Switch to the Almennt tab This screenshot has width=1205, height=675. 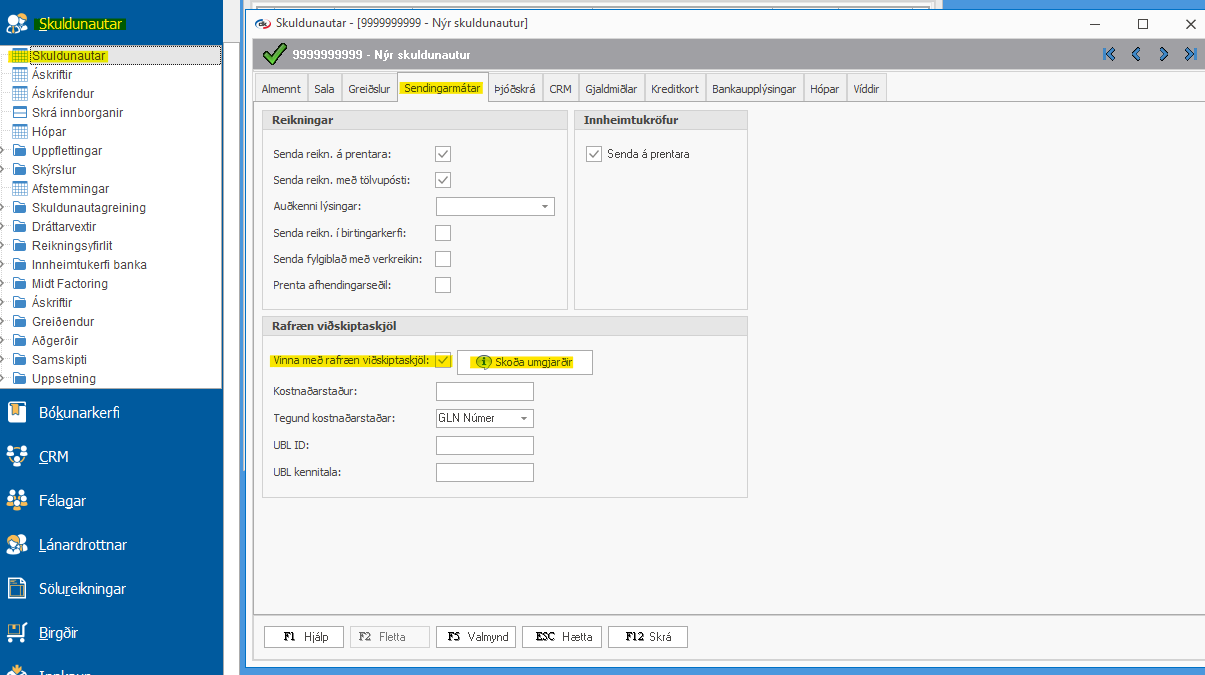click(x=281, y=89)
